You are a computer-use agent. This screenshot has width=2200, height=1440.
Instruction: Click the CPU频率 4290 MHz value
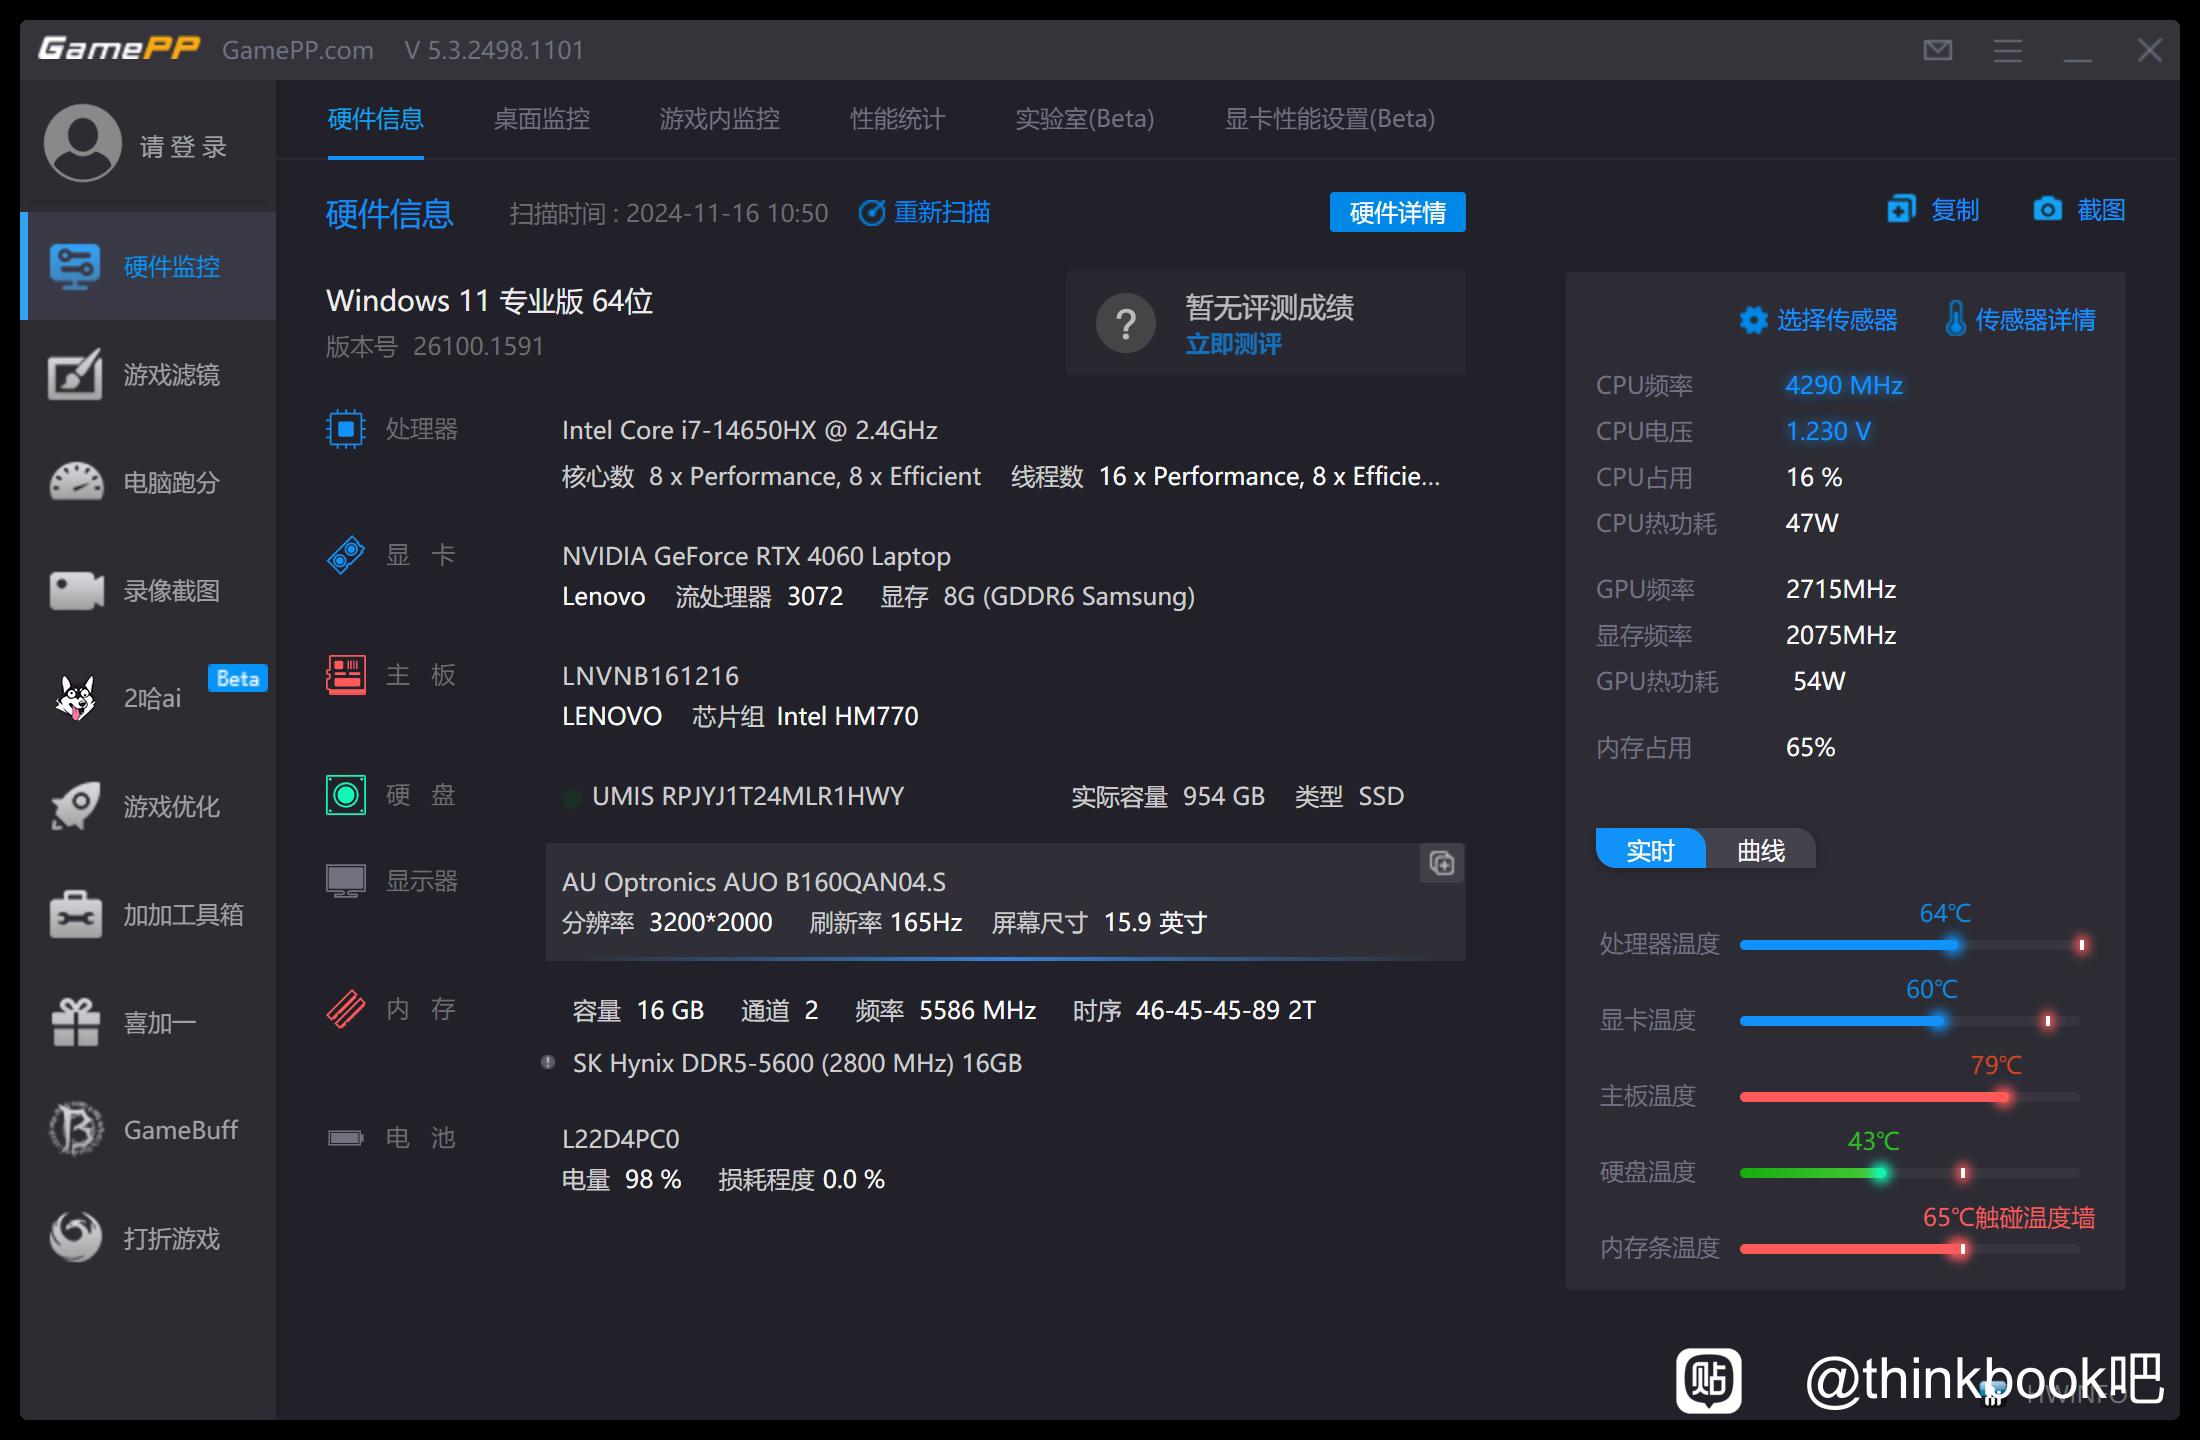tap(1844, 385)
